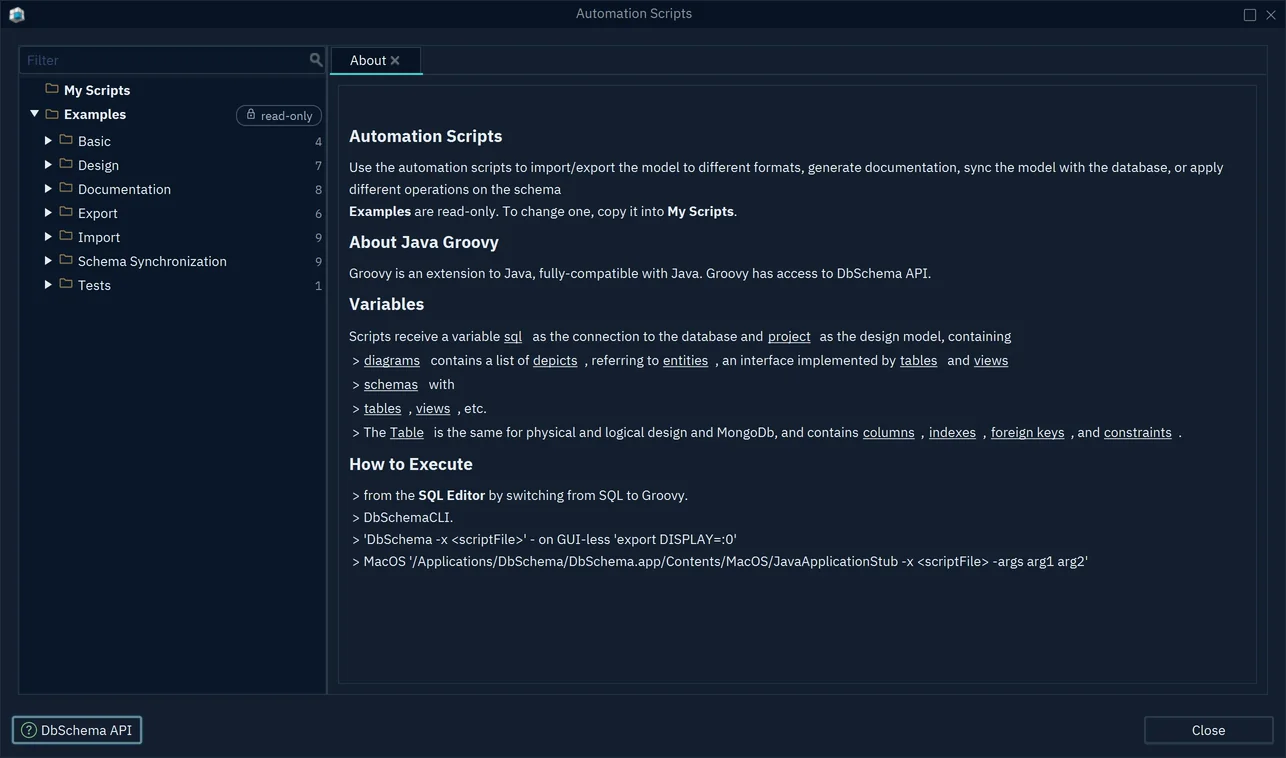Expand the Schema Synchronization folder arrow
Screen dimensions: 1286x758
tap(48, 260)
